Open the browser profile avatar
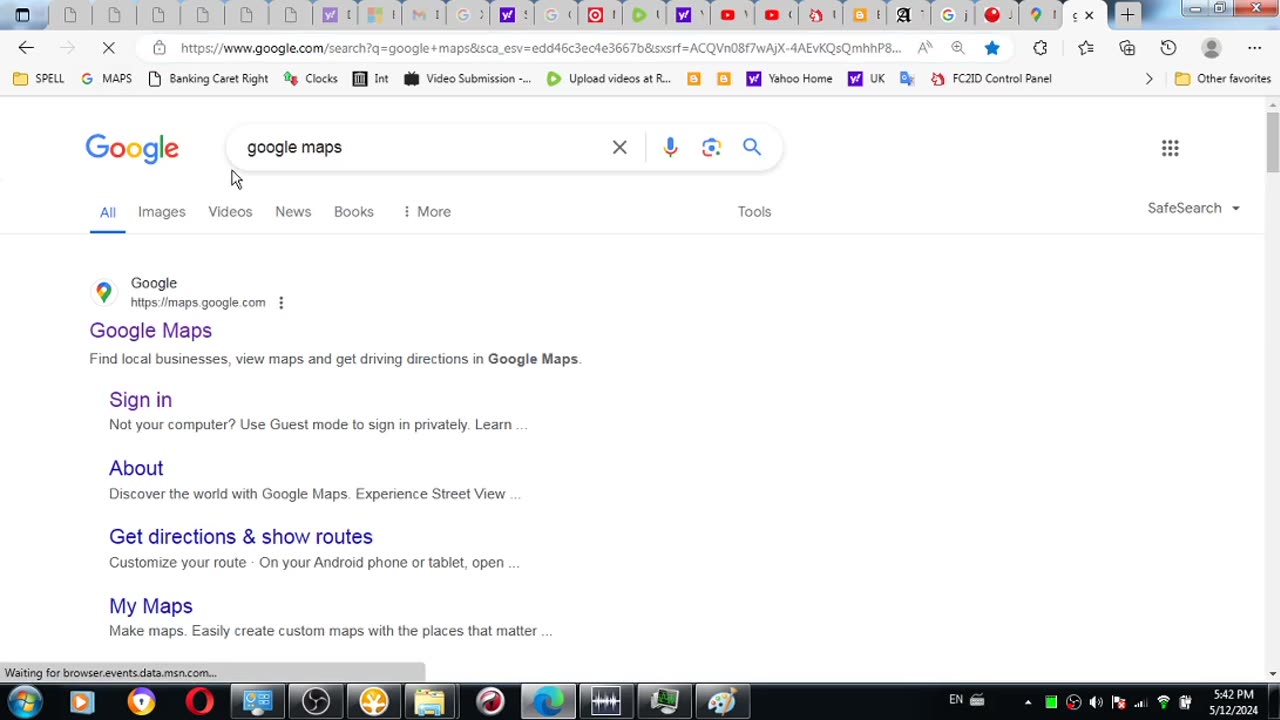Screen dimensions: 1280x720 tap(1211, 48)
